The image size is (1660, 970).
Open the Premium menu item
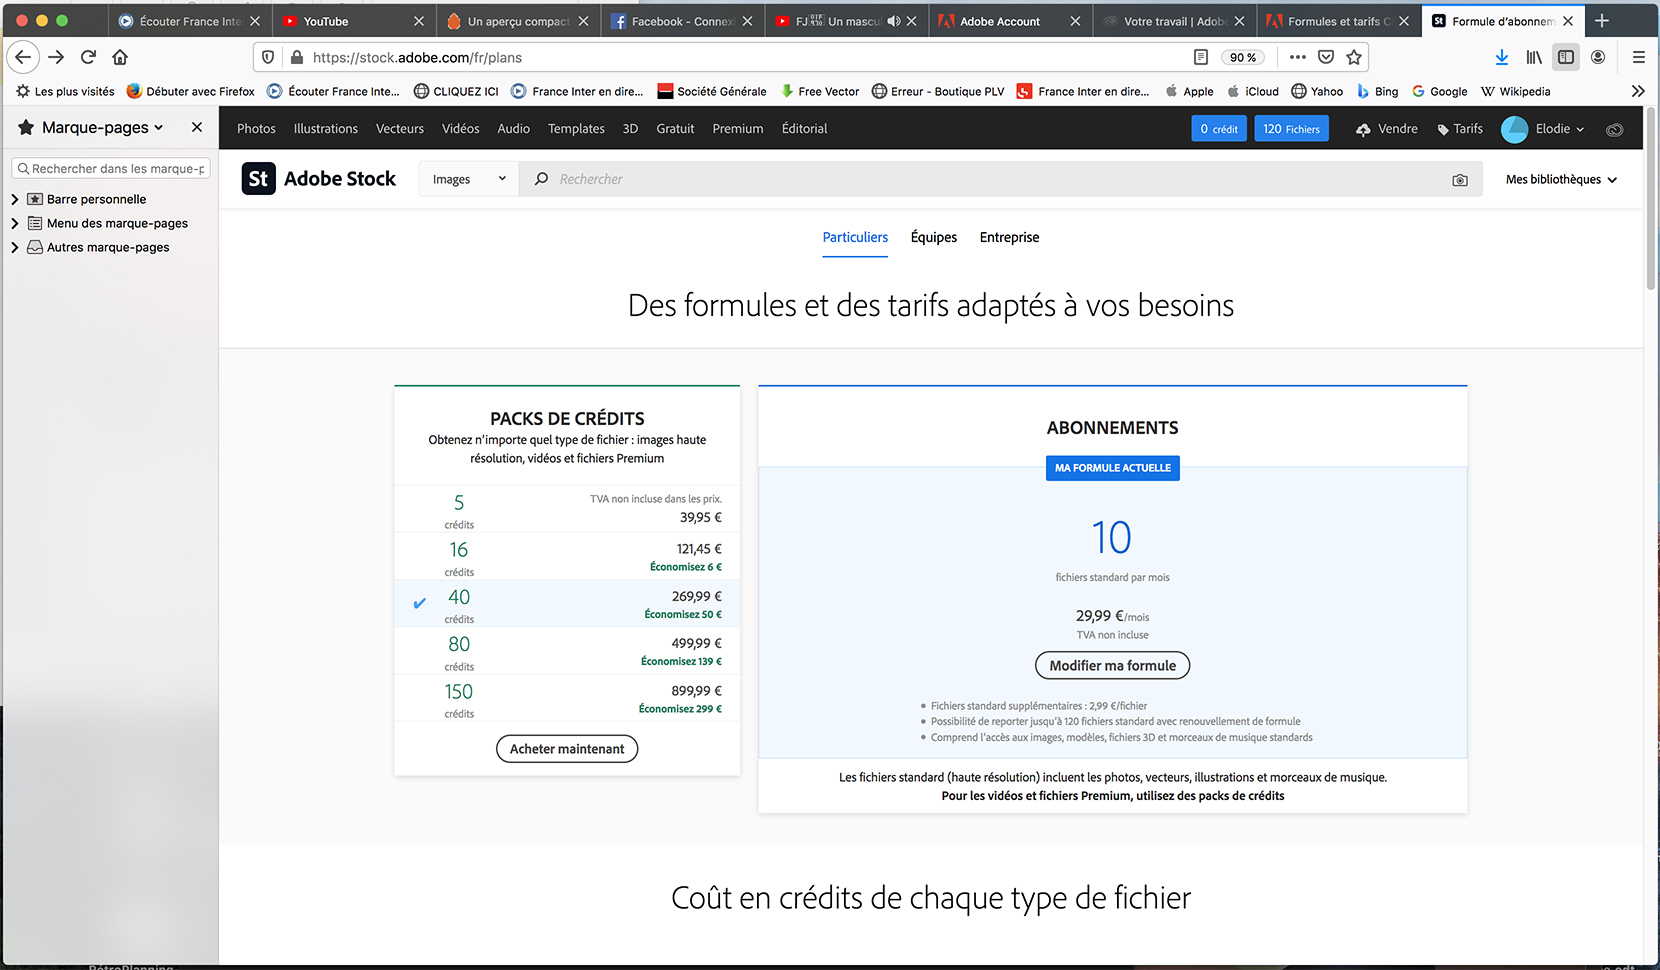click(x=738, y=129)
